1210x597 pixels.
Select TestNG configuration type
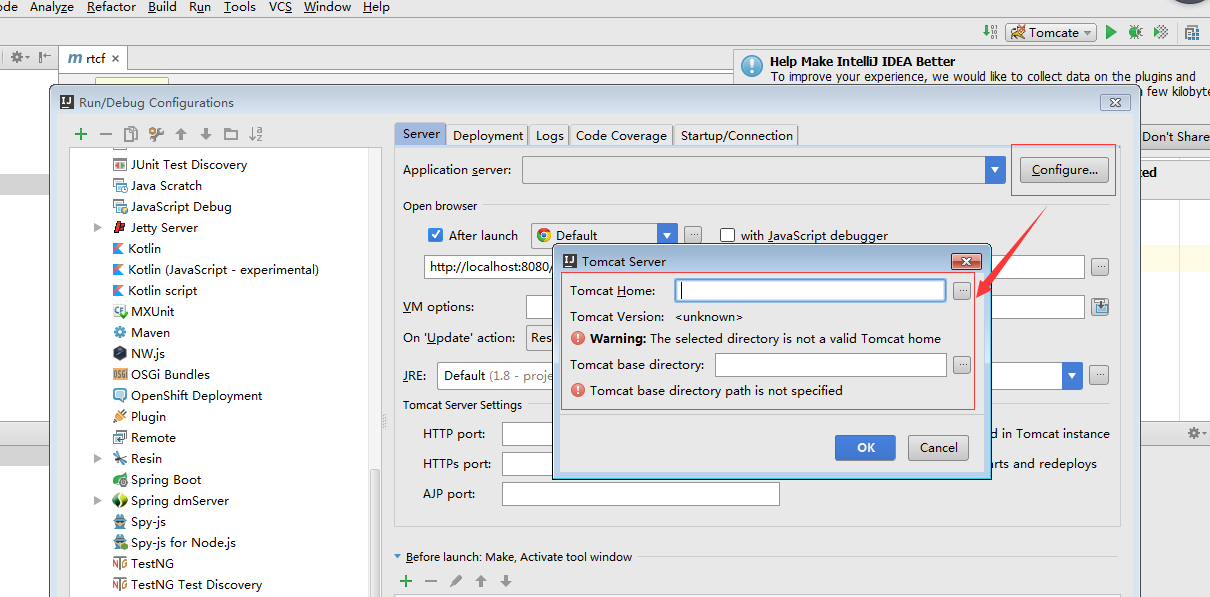143,564
